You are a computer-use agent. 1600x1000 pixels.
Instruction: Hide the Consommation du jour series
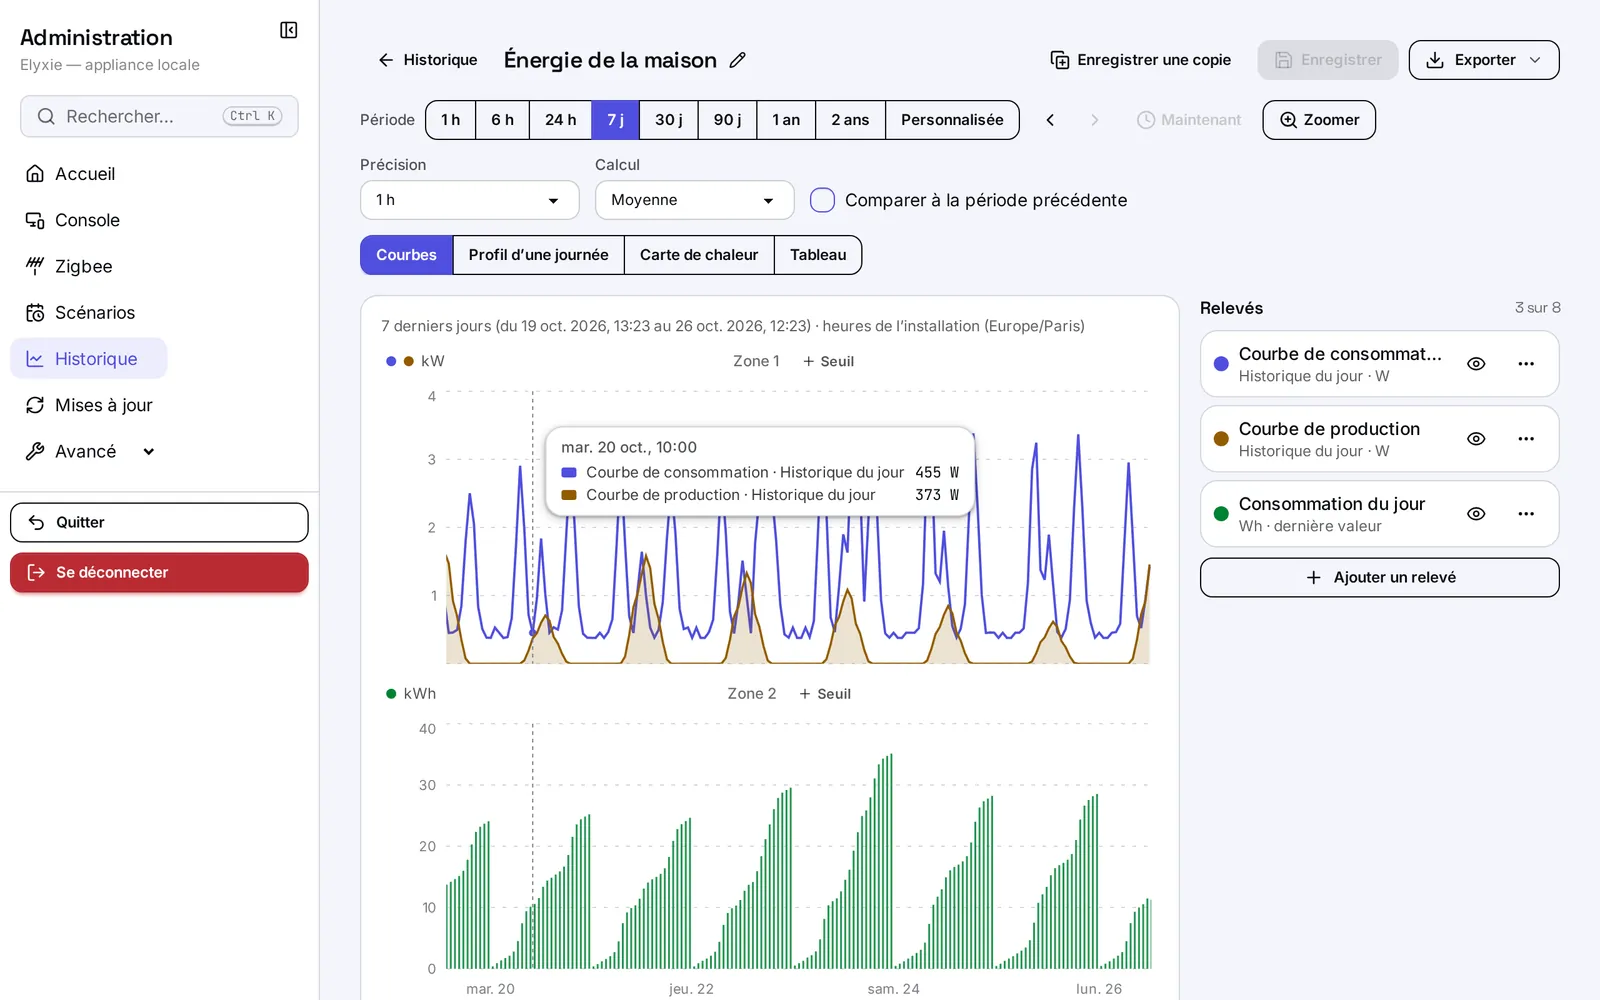coord(1476,514)
